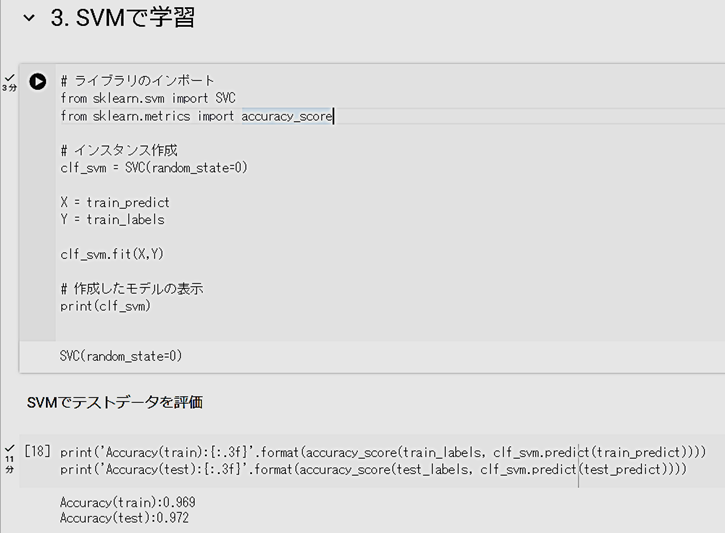The height and width of the screenshot is (533, 725).
Task: Click the [18] execution count indicator
Action: pos(37,451)
